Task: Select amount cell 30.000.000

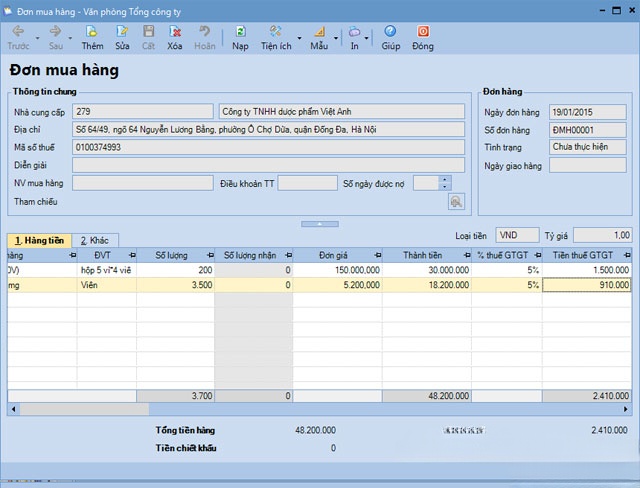Action: [427, 270]
